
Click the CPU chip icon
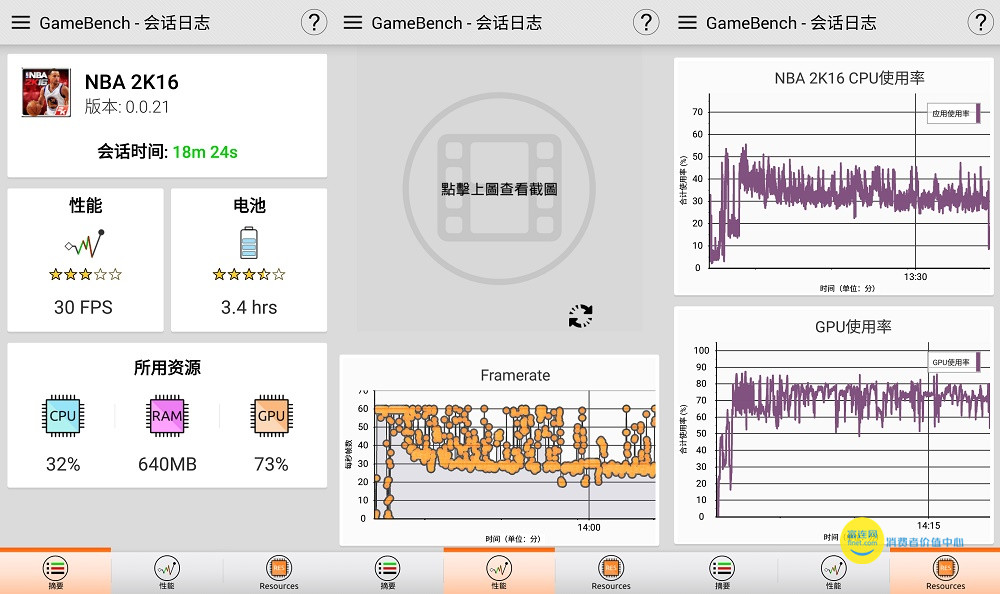click(x=62, y=416)
